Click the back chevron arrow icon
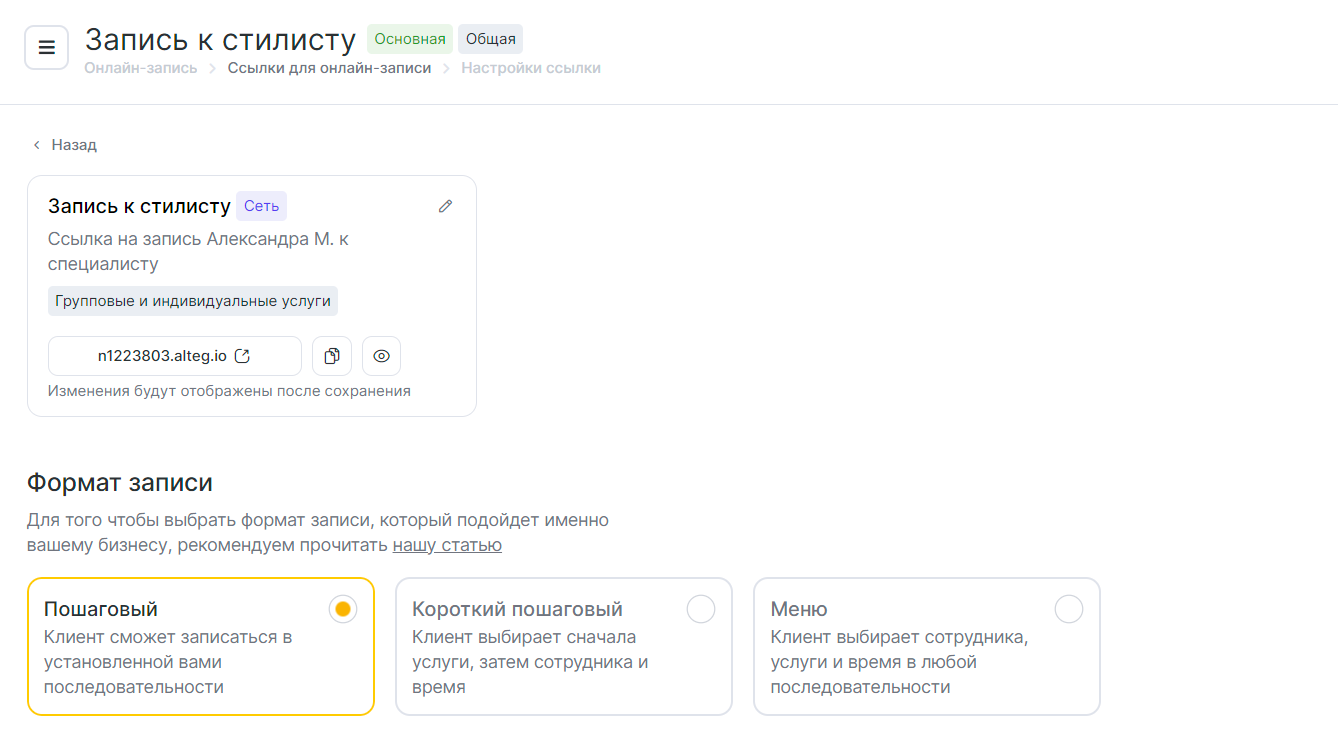The height and width of the screenshot is (739, 1338). click(x=37, y=145)
